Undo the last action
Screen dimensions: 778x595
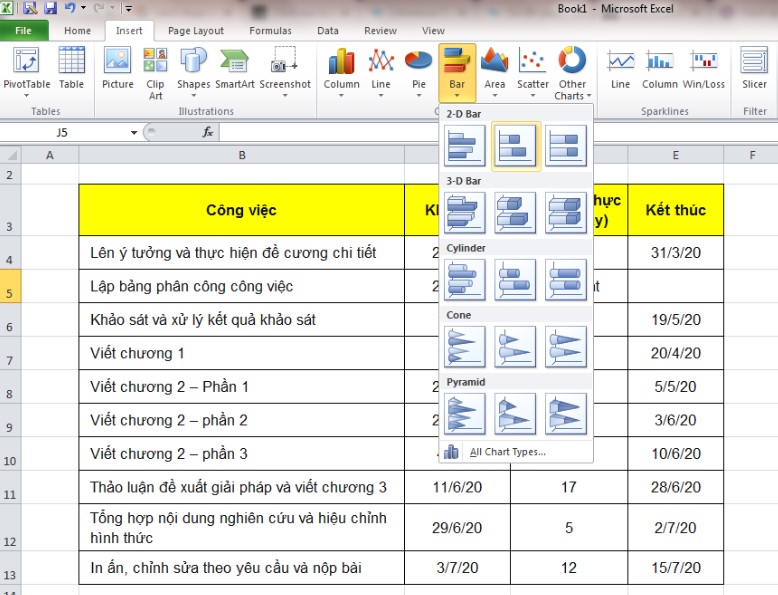tap(70, 8)
